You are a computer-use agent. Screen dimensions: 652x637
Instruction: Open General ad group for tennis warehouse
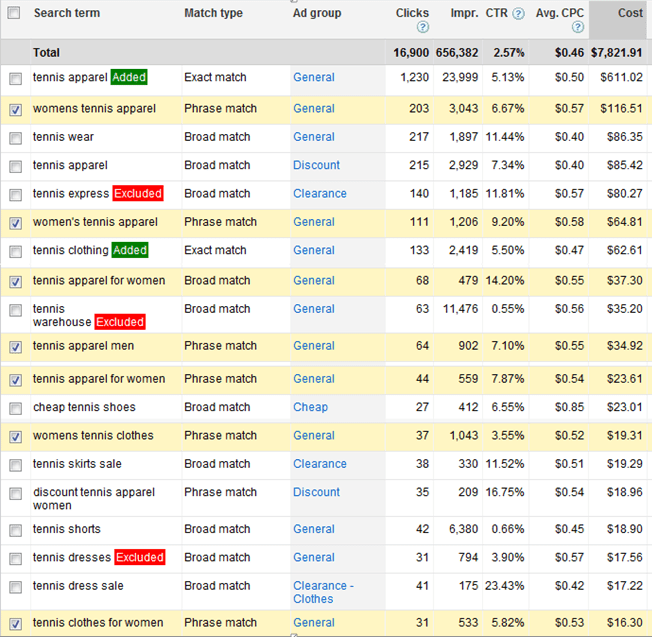[314, 309]
